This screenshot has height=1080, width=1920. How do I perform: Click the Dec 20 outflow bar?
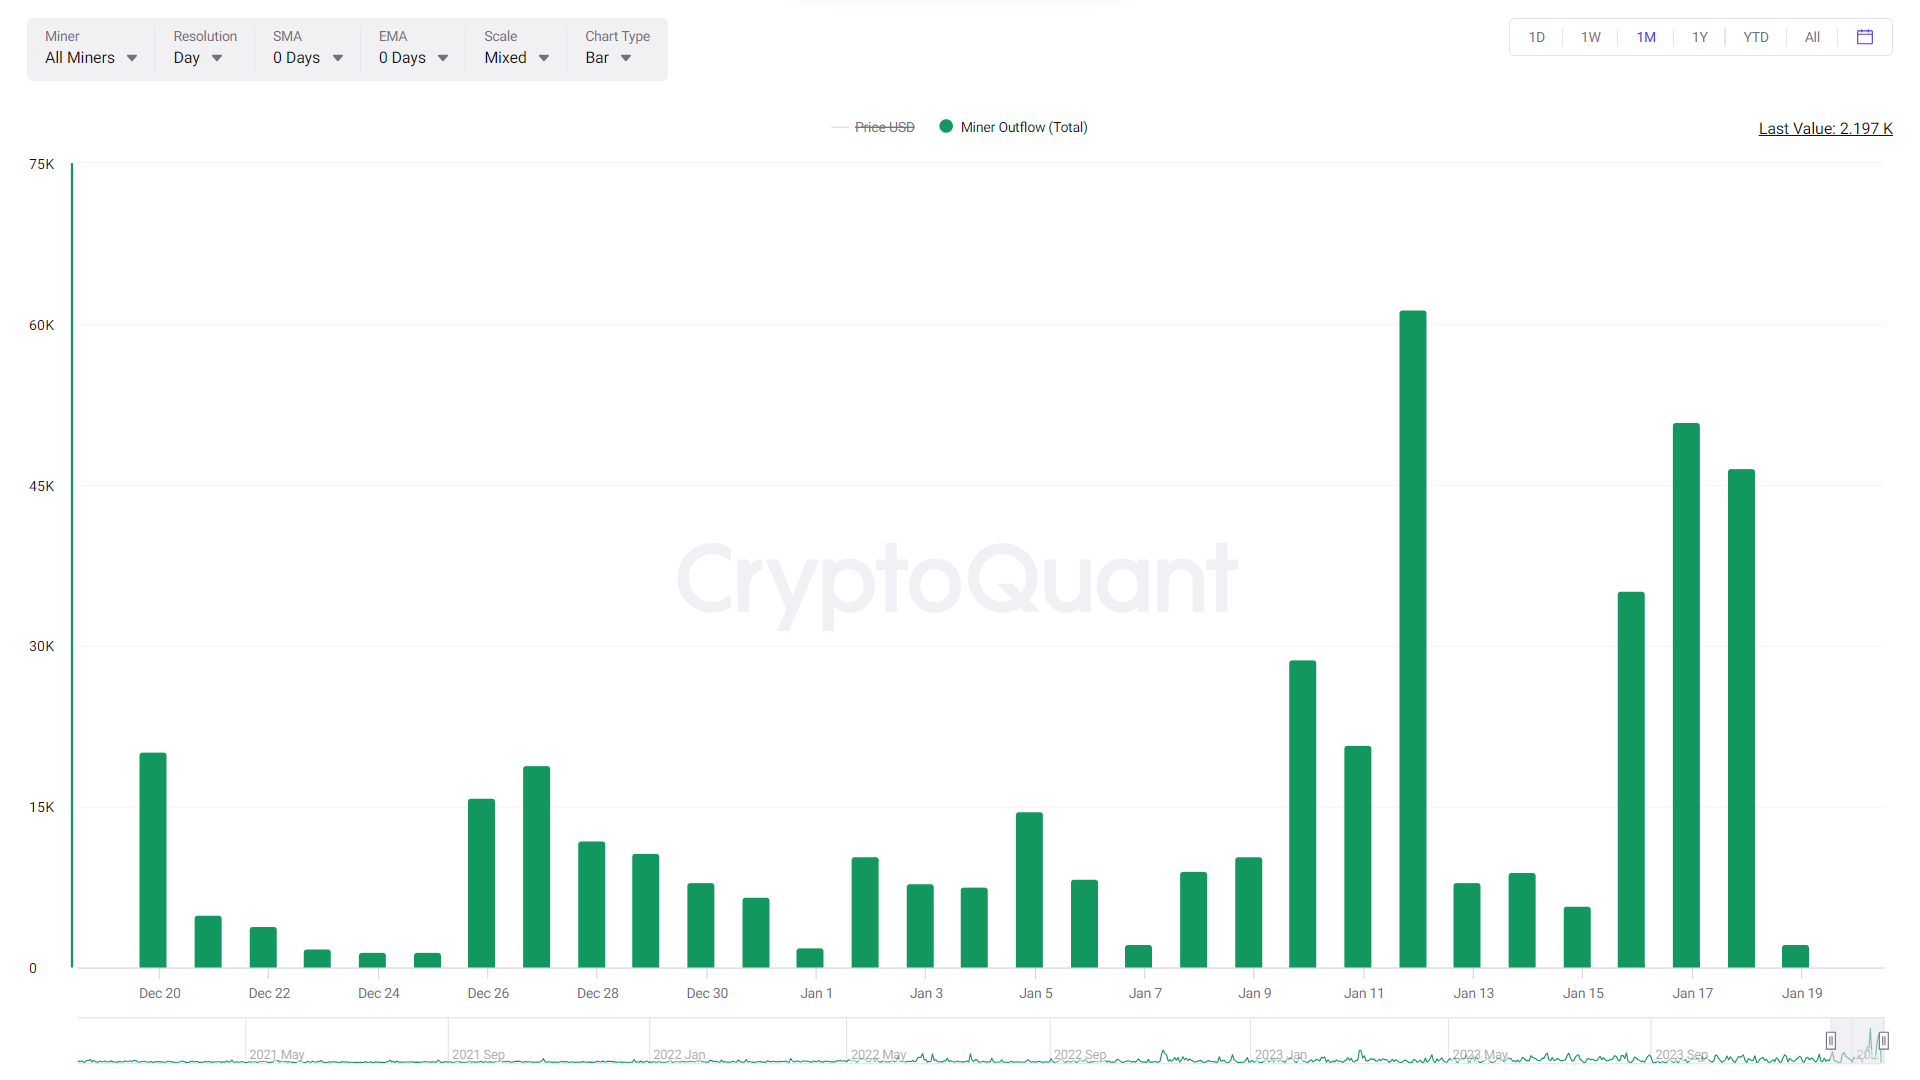coord(153,860)
